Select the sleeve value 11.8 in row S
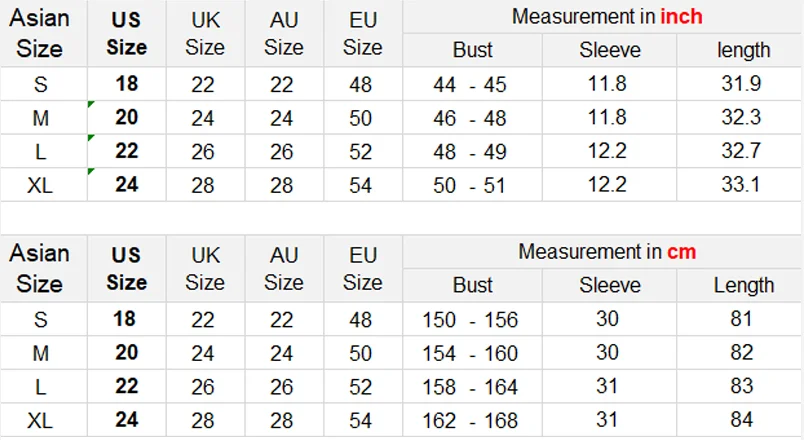The width and height of the screenshot is (804, 440). point(607,84)
